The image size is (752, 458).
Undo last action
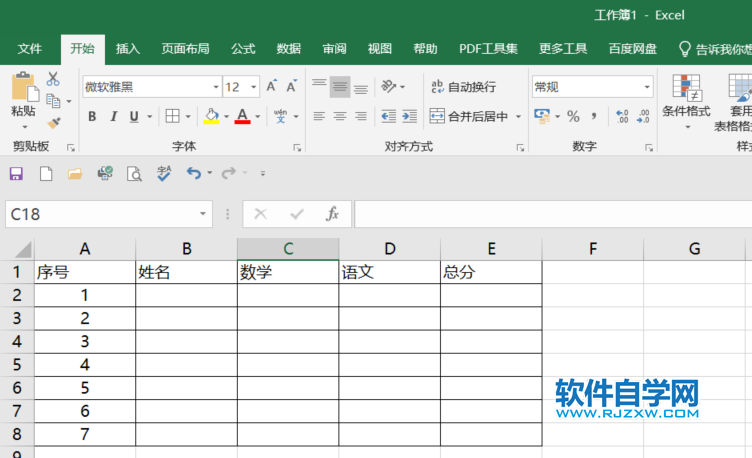194,173
